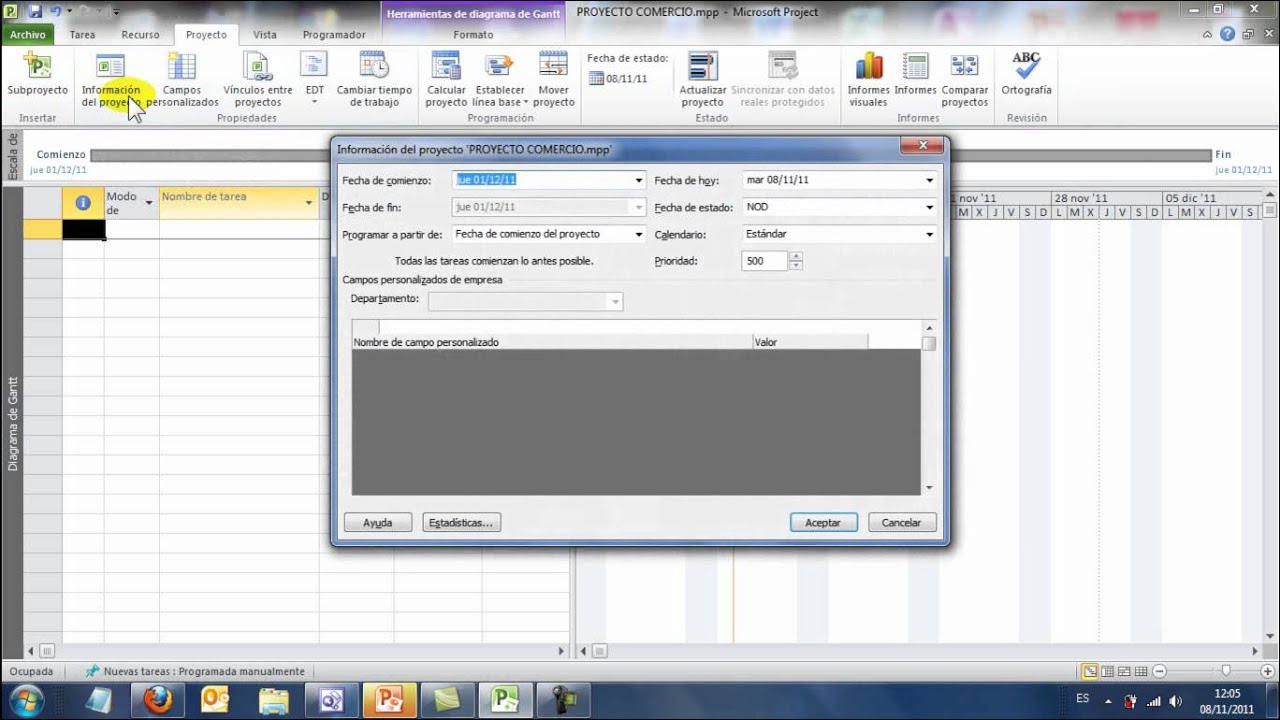Click the Valor column header
This screenshot has height=720, width=1280.
coord(810,342)
